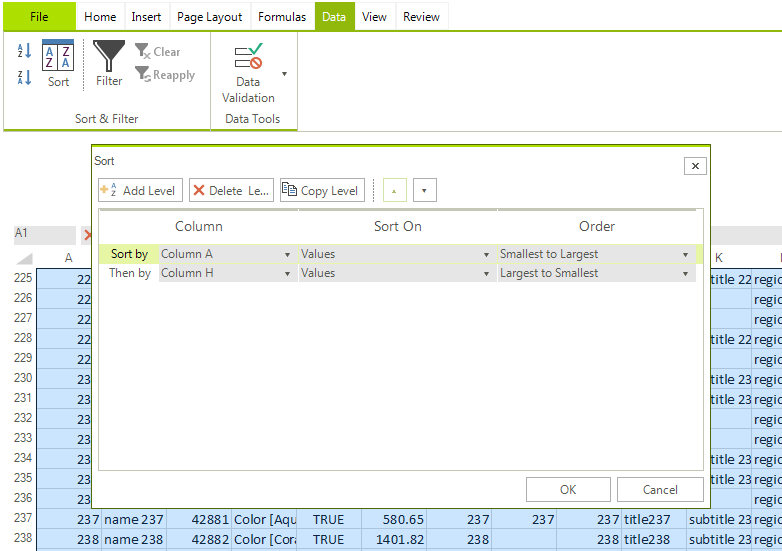Select the Sort by row label
Viewport: 782px width, 551px height.
pyautogui.click(x=129, y=254)
